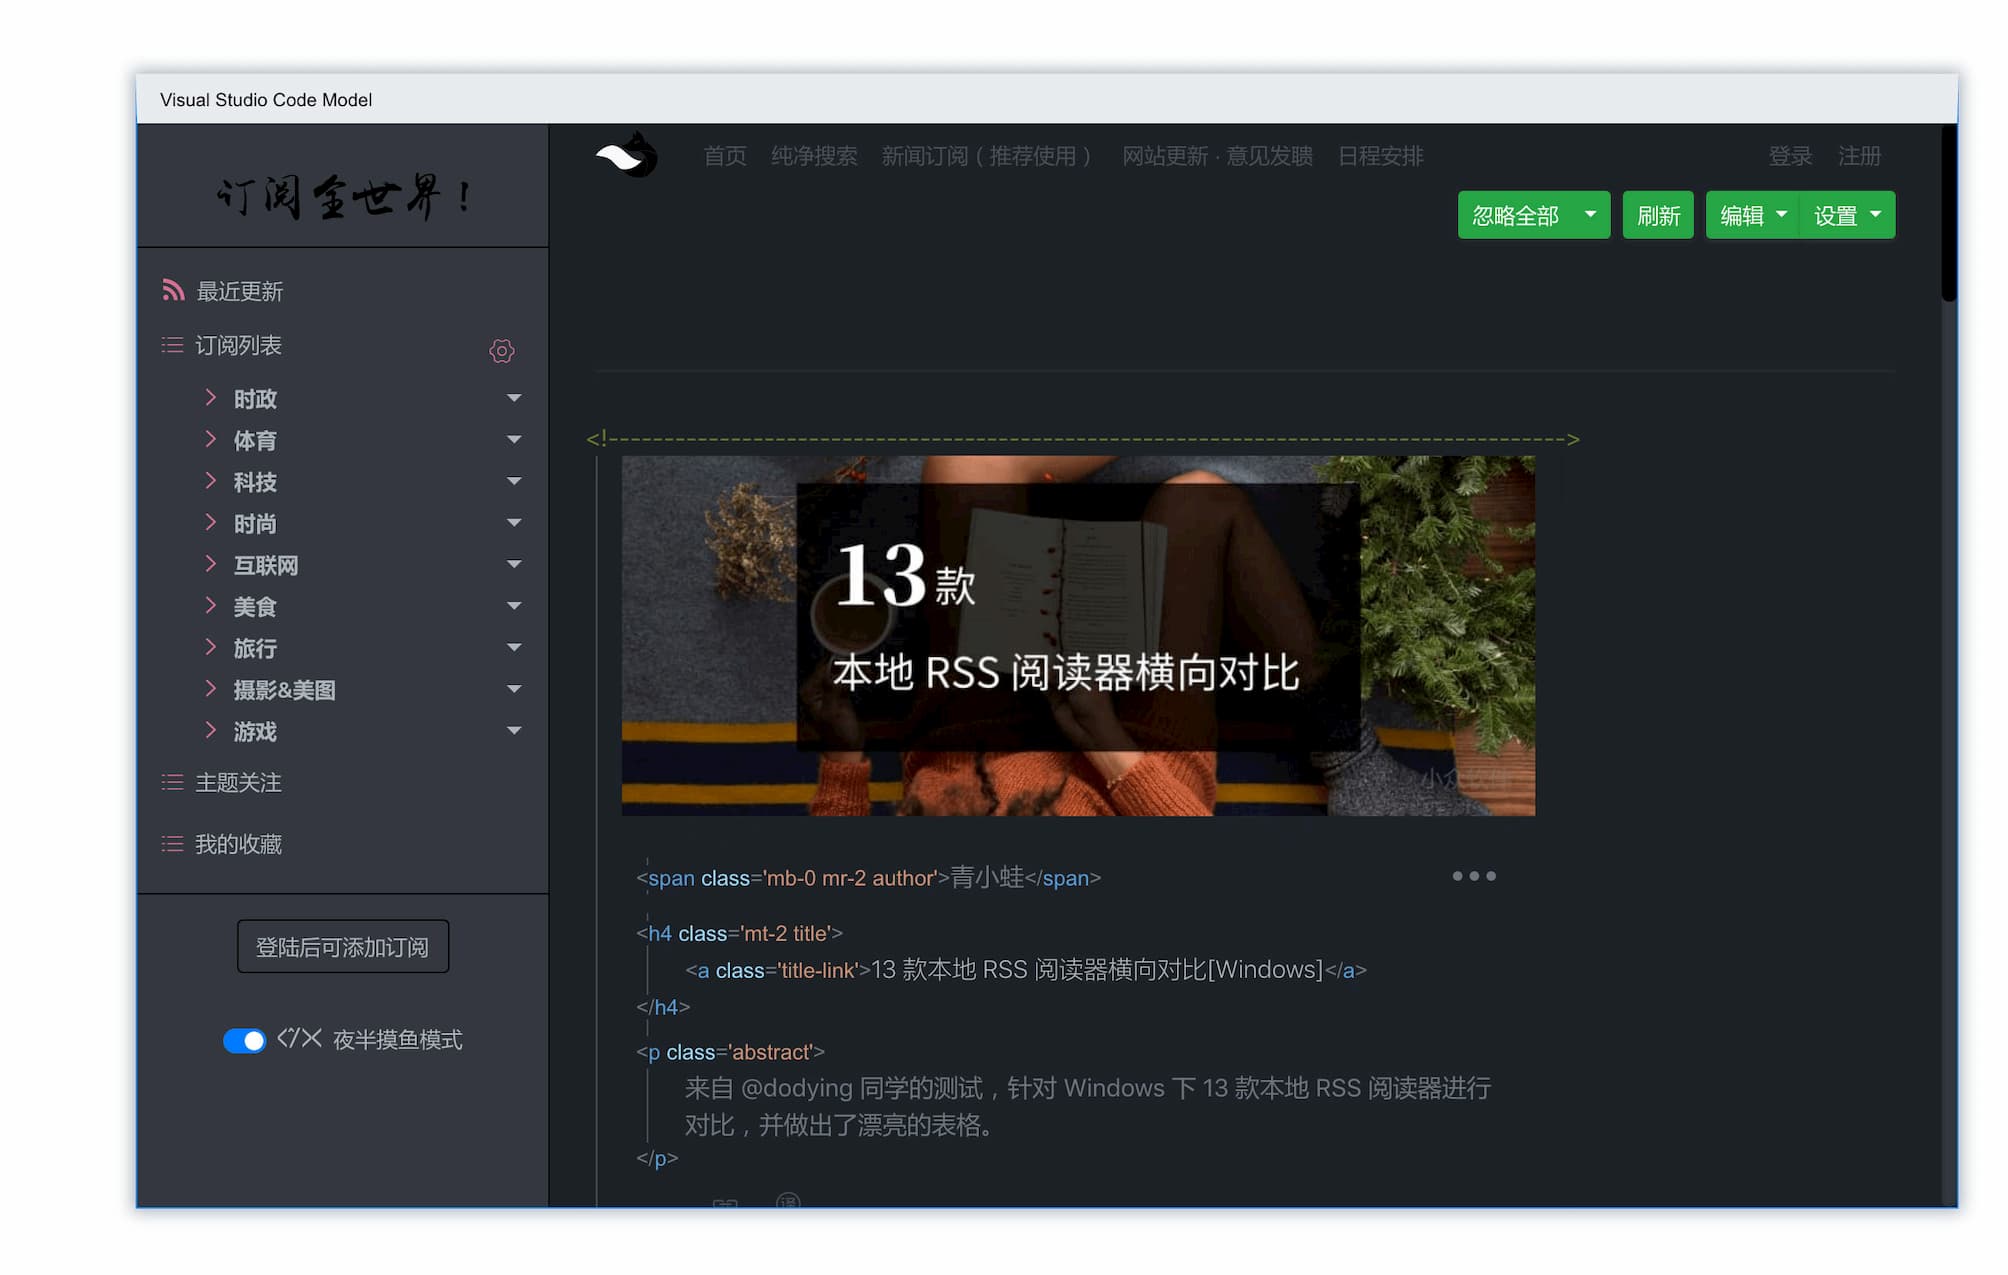2008x1275 pixels.
Task: Click the 主题关注 list icon
Action: pyautogui.click(x=172, y=782)
